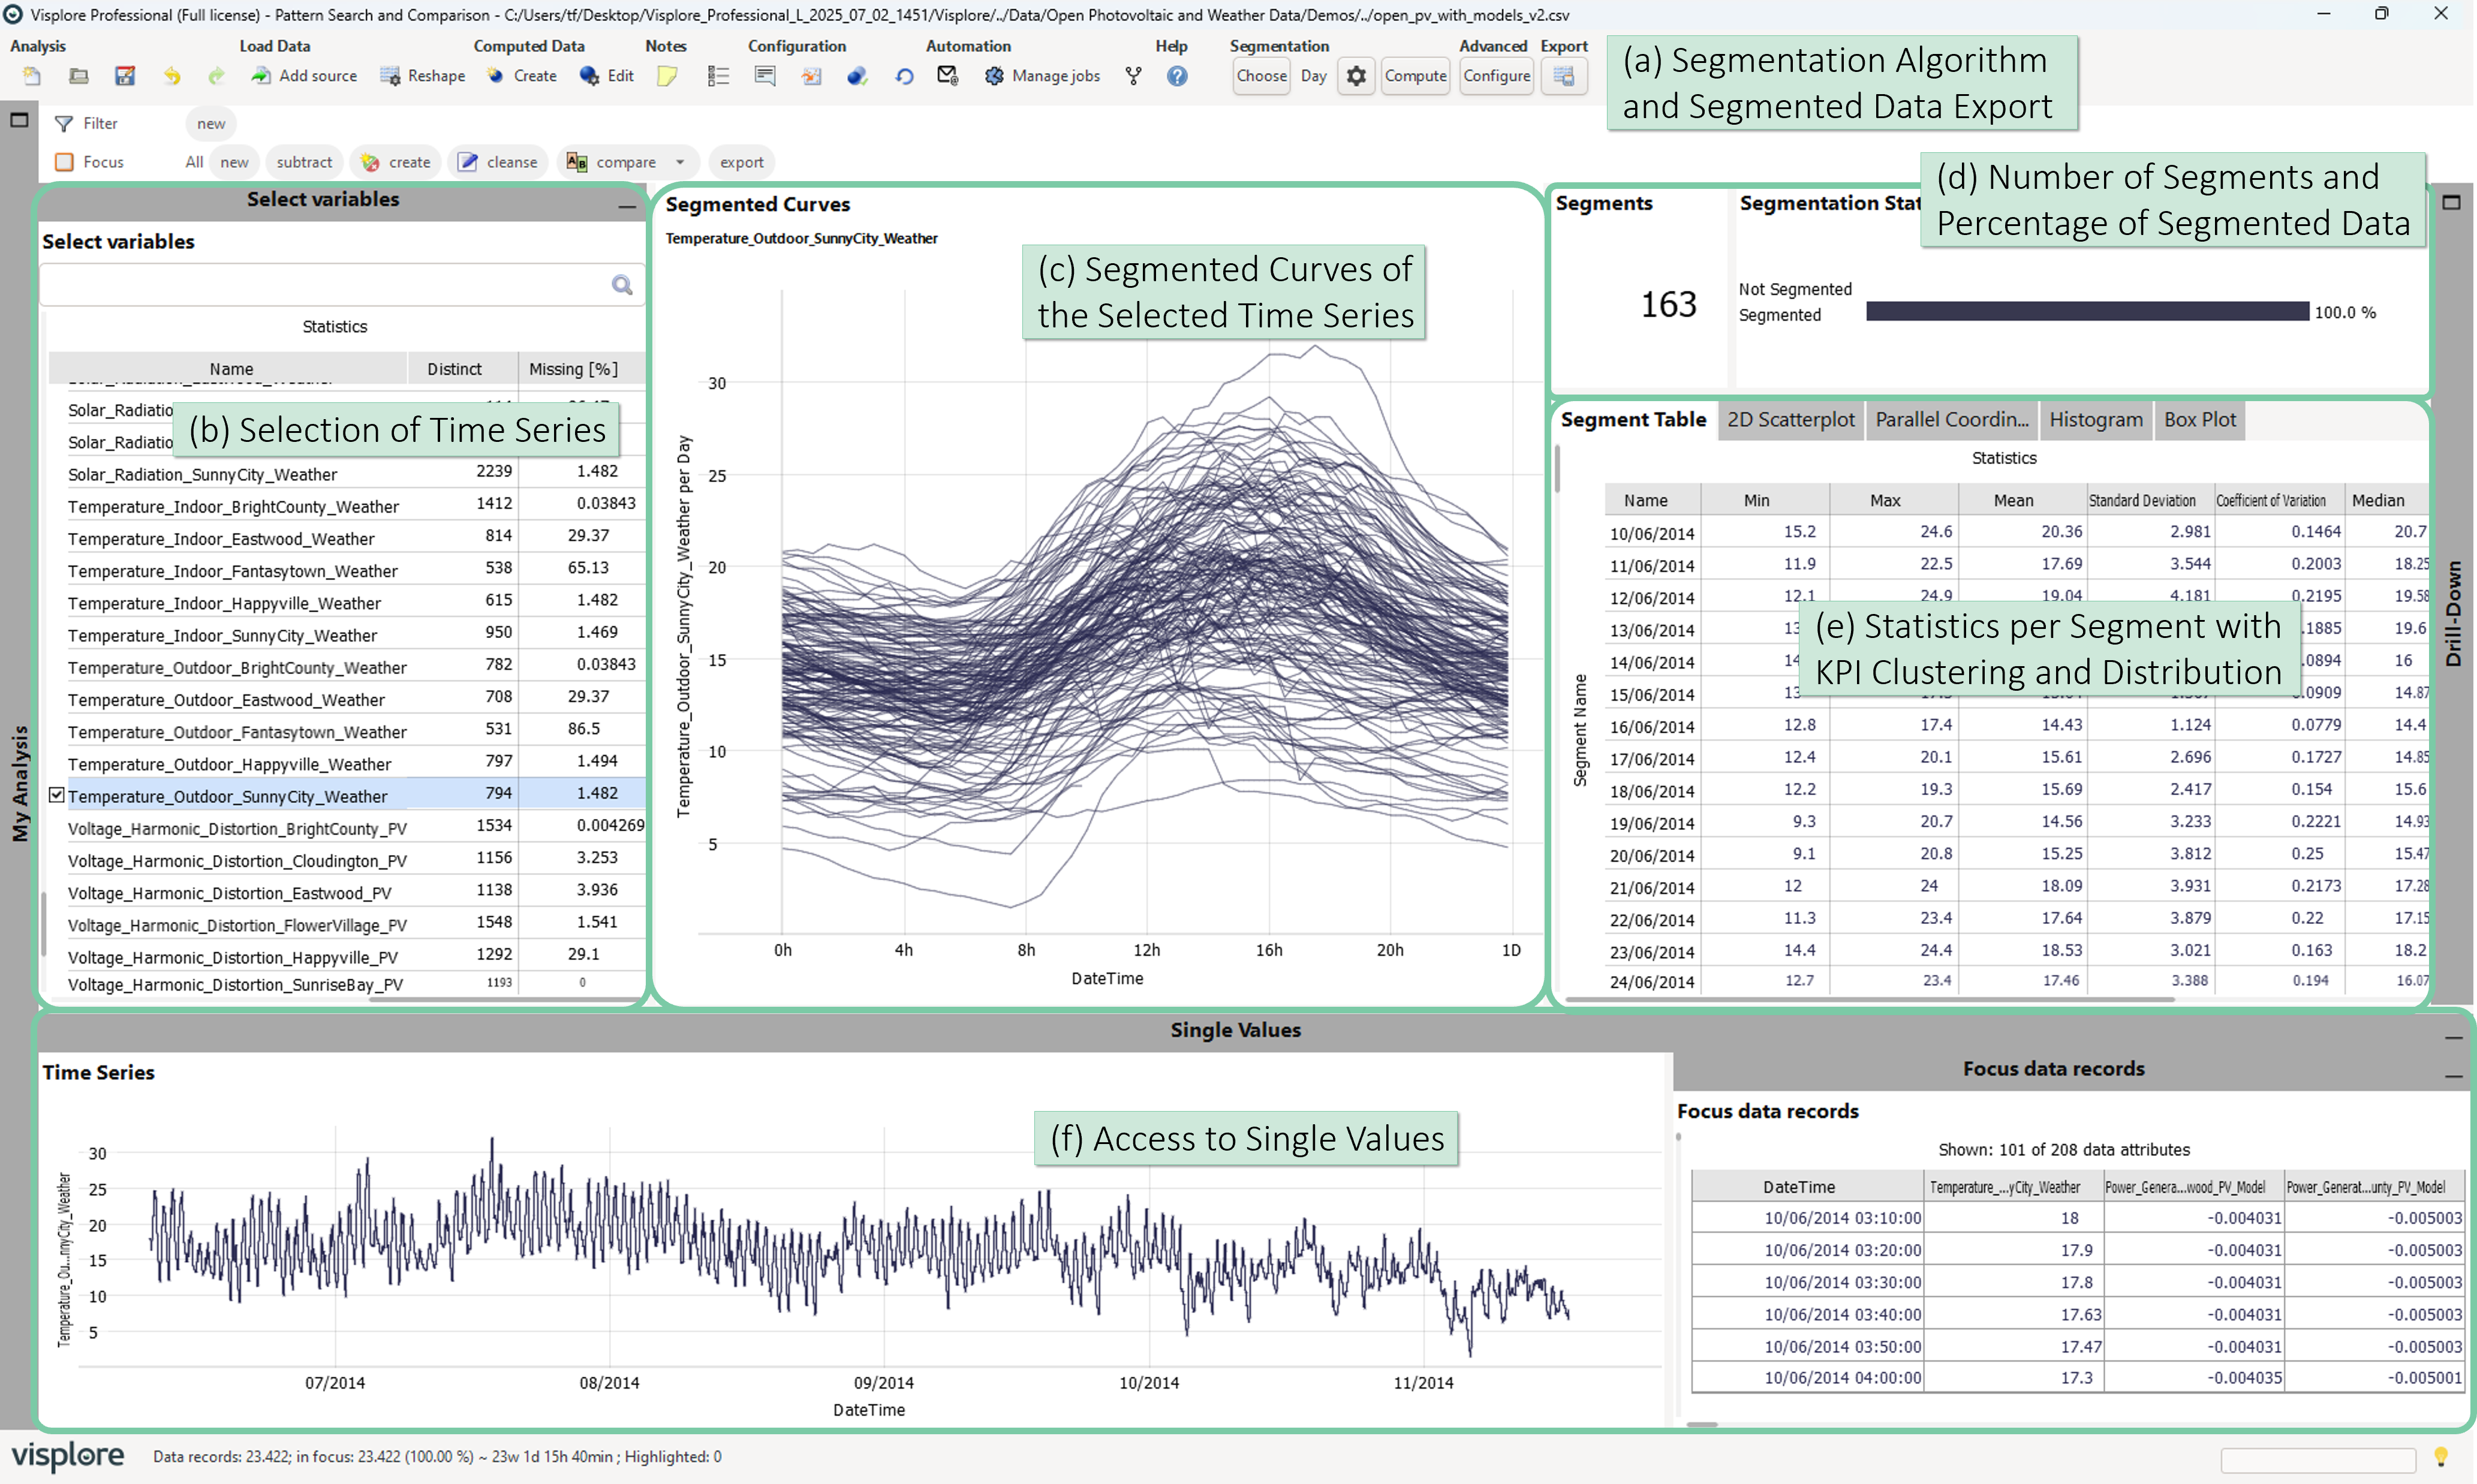
Task: Open the compare dropdown arrow
Action: click(x=680, y=162)
